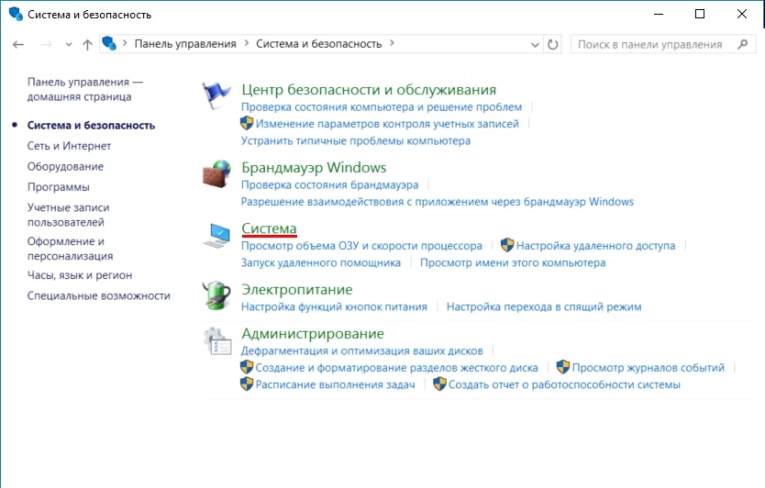Click the System computer monitor icon
Viewport: 765px width, 488px height.
(x=217, y=235)
